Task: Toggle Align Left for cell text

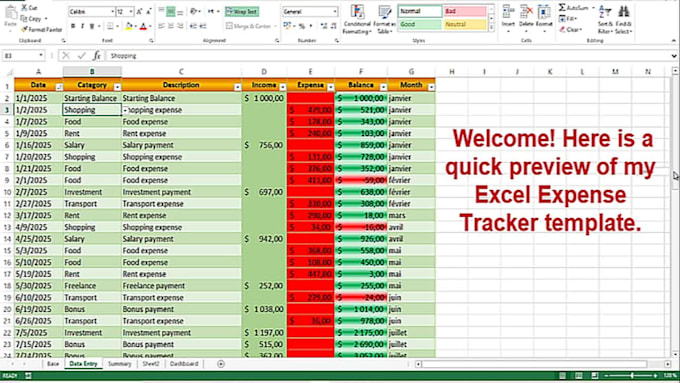Action: pos(161,26)
